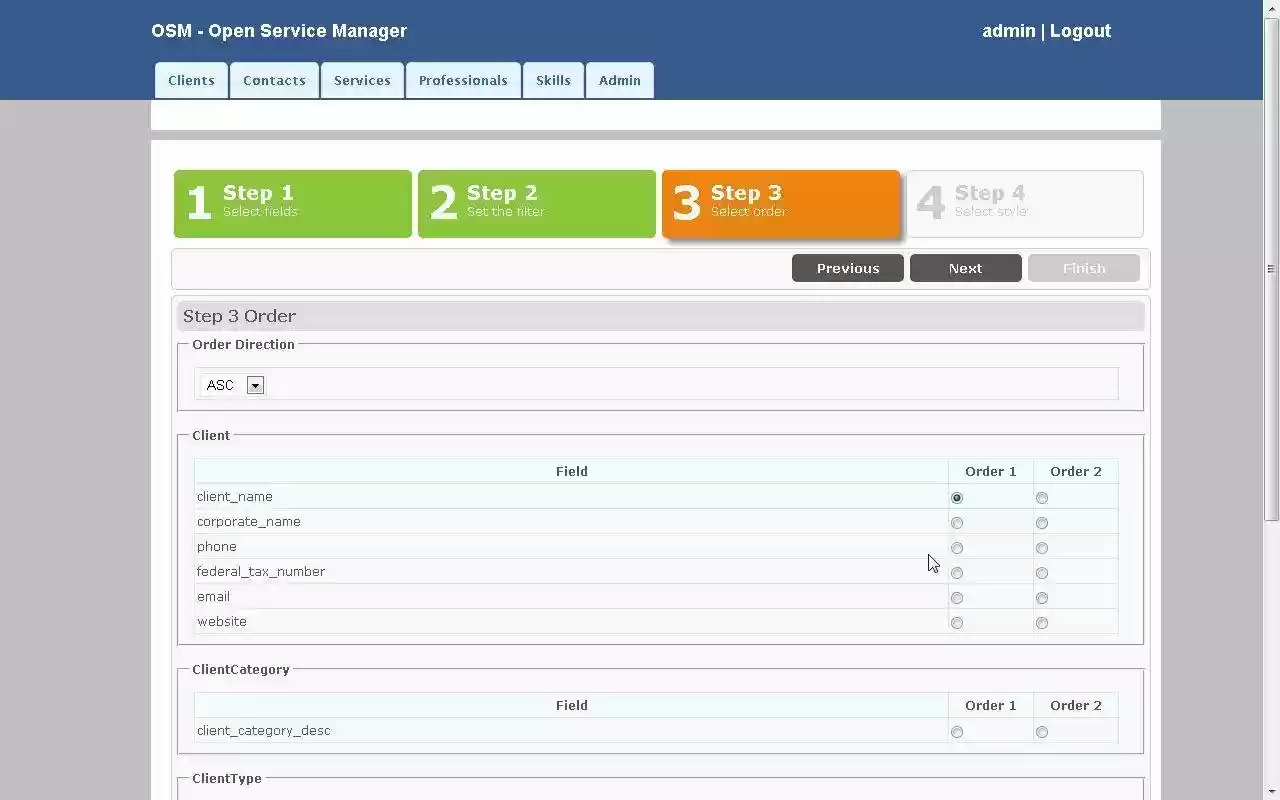
Task: Open the Clients tab
Action: (191, 80)
